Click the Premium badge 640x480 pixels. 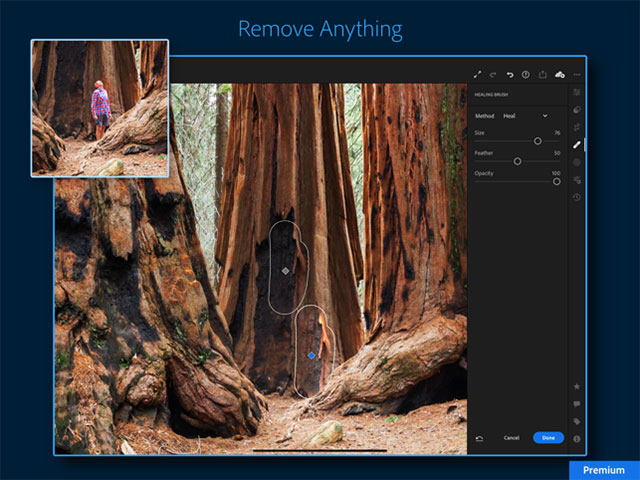604,470
